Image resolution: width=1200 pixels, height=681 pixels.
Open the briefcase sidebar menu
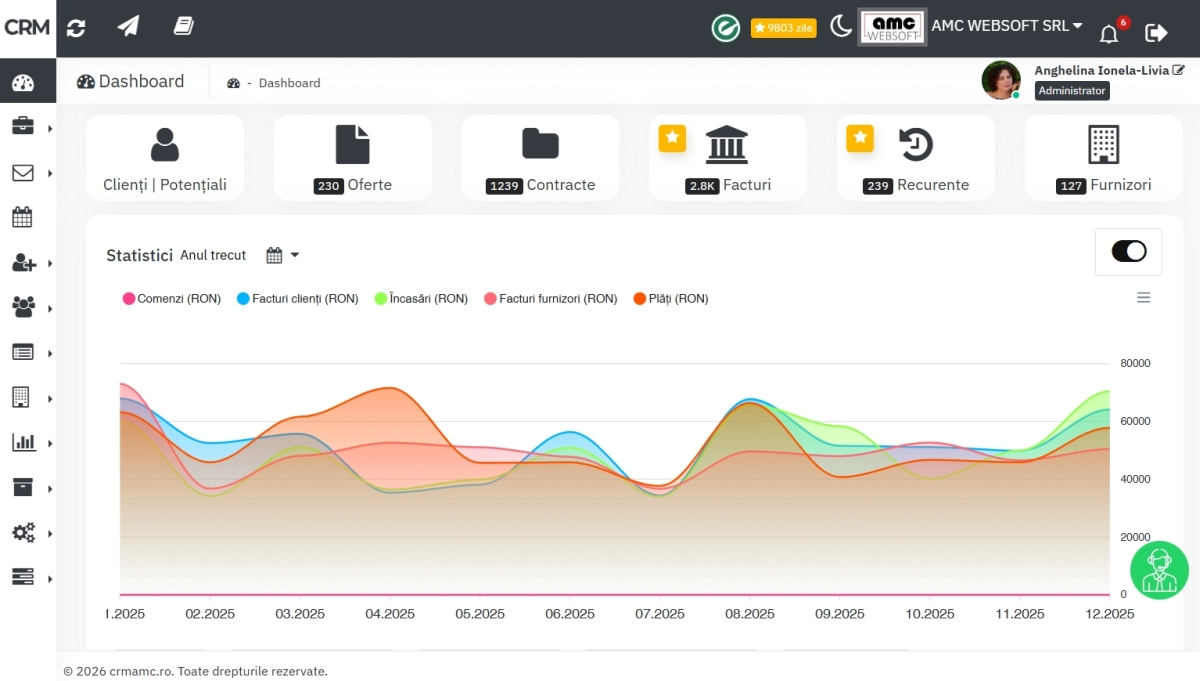click(23, 127)
